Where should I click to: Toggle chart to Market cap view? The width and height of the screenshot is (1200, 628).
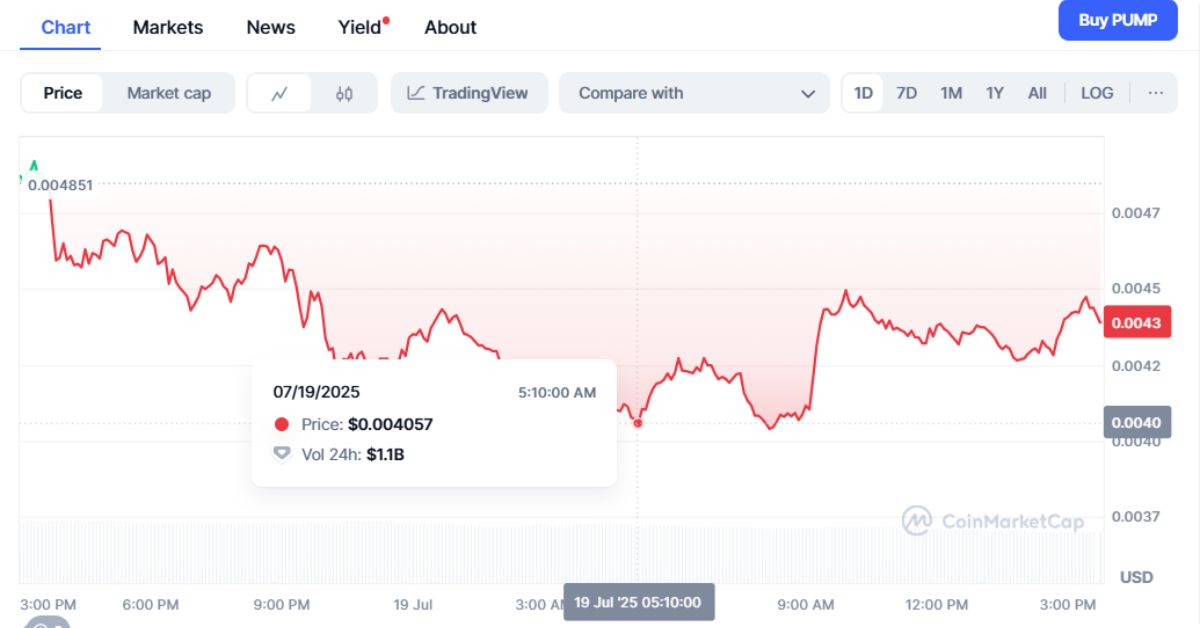[169, 93]
